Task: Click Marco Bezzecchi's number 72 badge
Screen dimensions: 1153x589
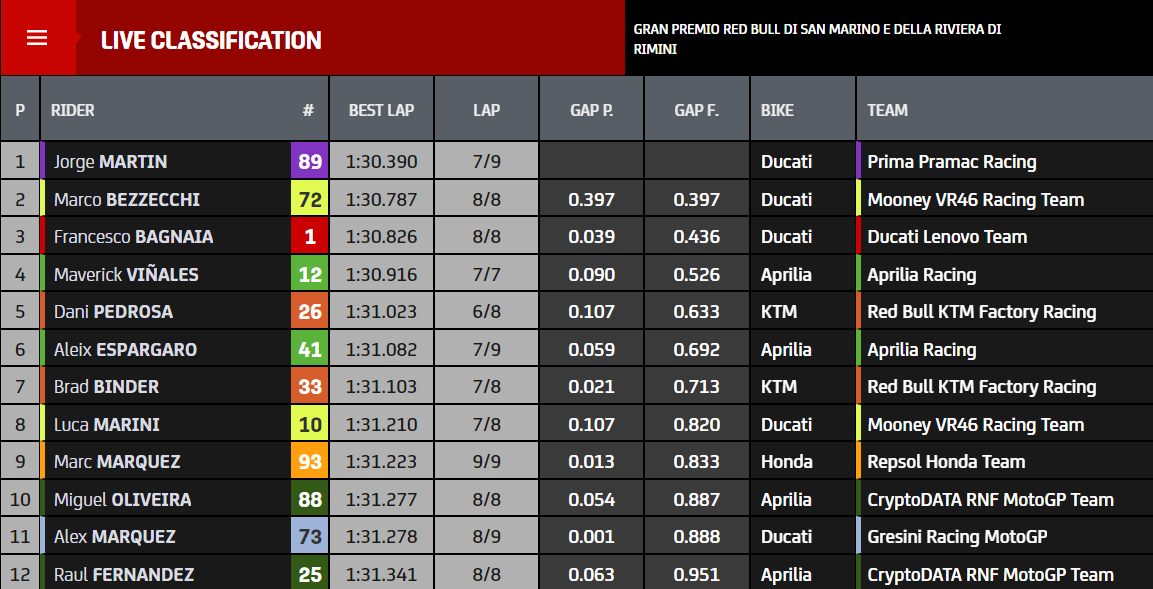Action: [x=309, y=198]
